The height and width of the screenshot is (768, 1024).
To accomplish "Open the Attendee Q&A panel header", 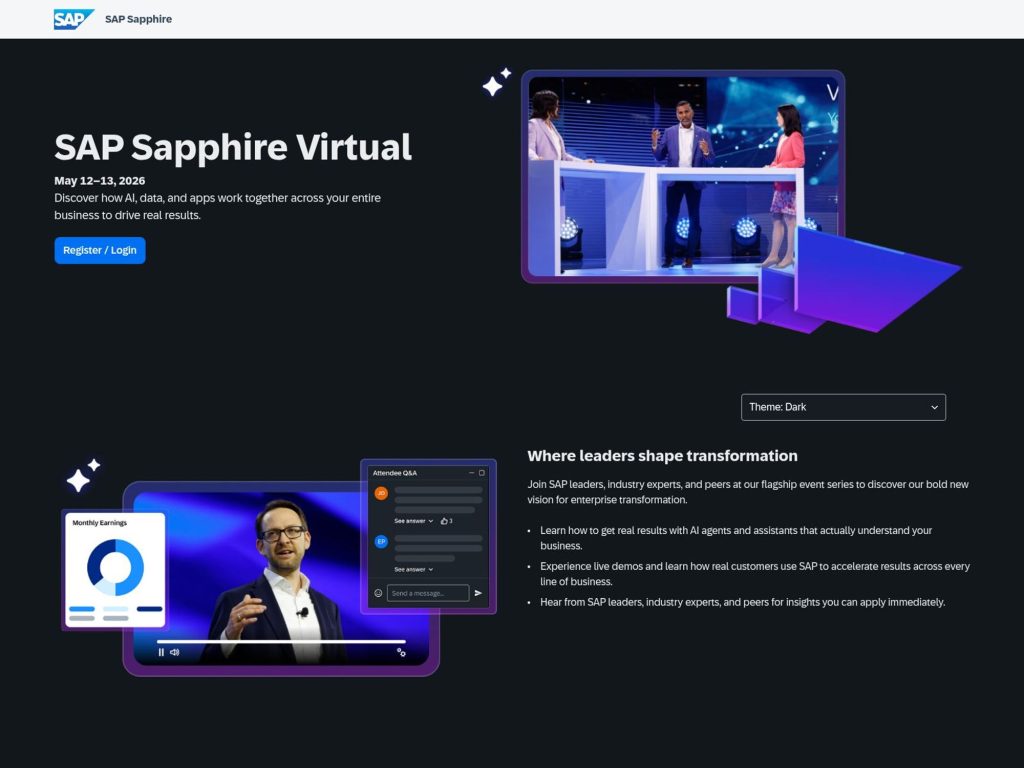I will (395, 473).
